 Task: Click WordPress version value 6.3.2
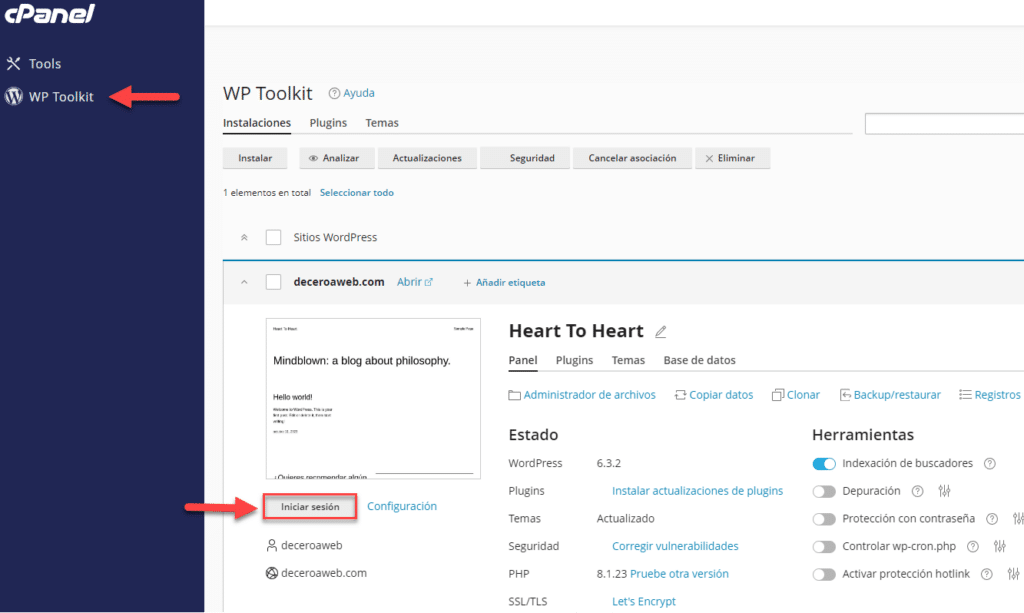(x=609, y=464)
